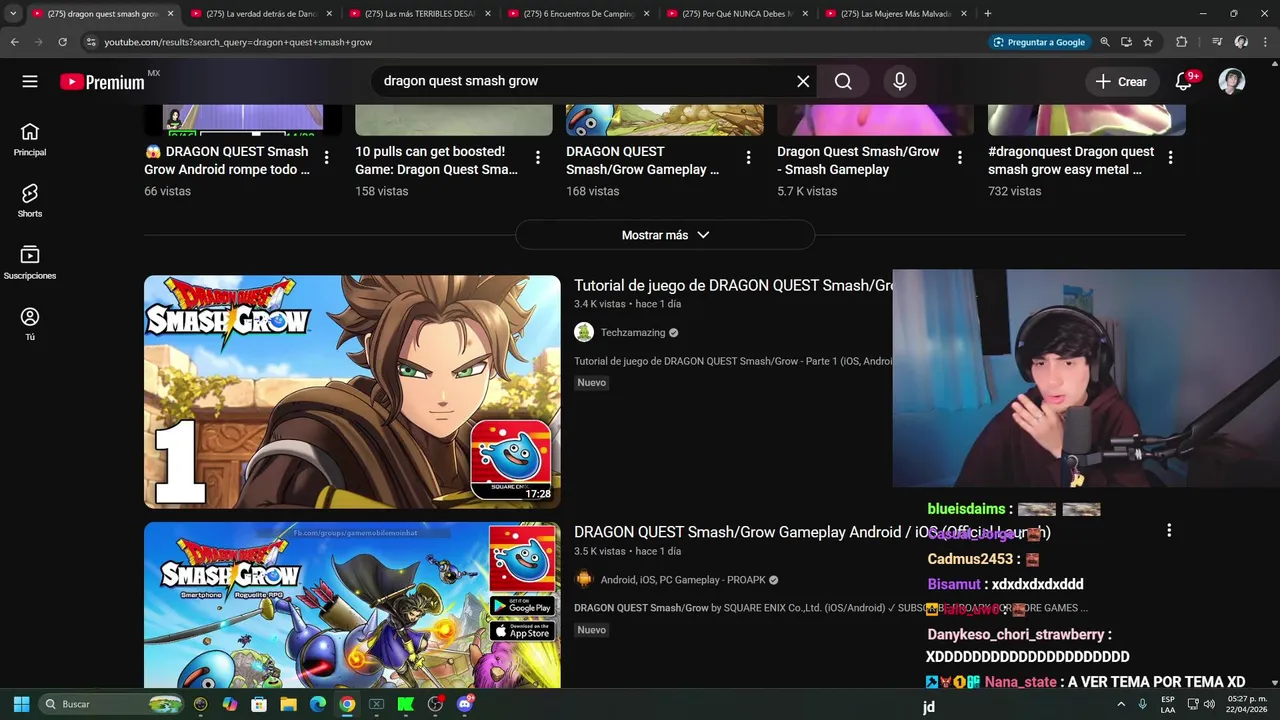This screenshot has height=720, width=1280.
Task: Open File Explorer from taskbar
Action: click(288, 704)
